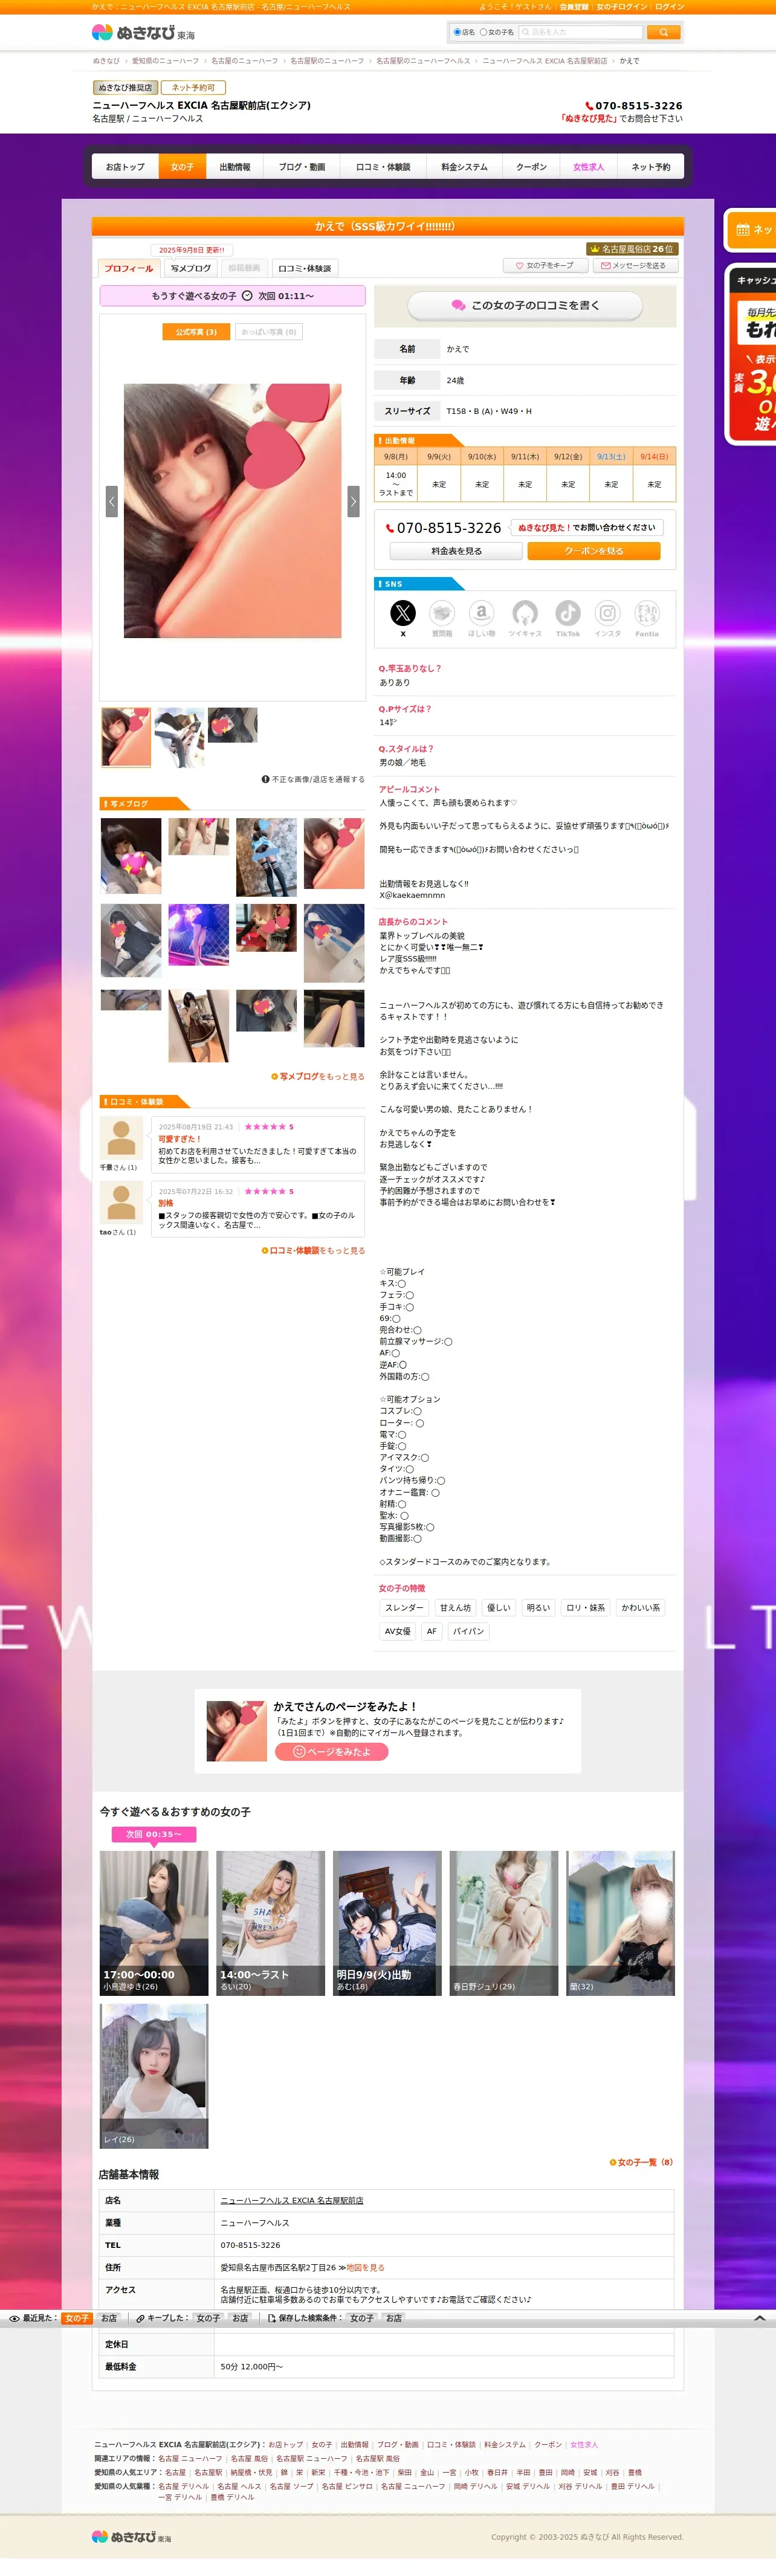Focus the 店名を入力 search field
The height and width of the screenshot is (2576, 776).
[x=580, y=32]
